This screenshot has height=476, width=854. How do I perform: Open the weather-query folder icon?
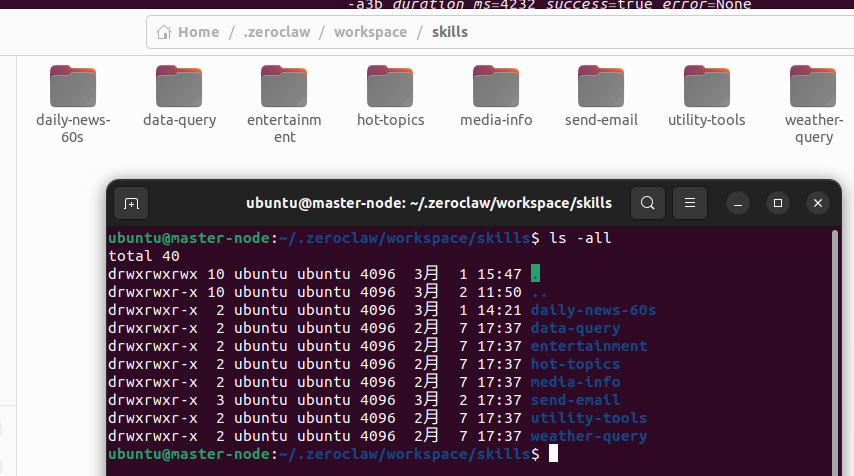(813, 86)
